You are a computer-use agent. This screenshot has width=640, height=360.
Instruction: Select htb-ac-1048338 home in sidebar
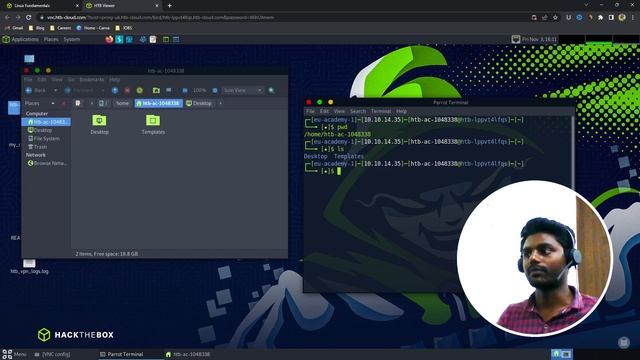46,122
